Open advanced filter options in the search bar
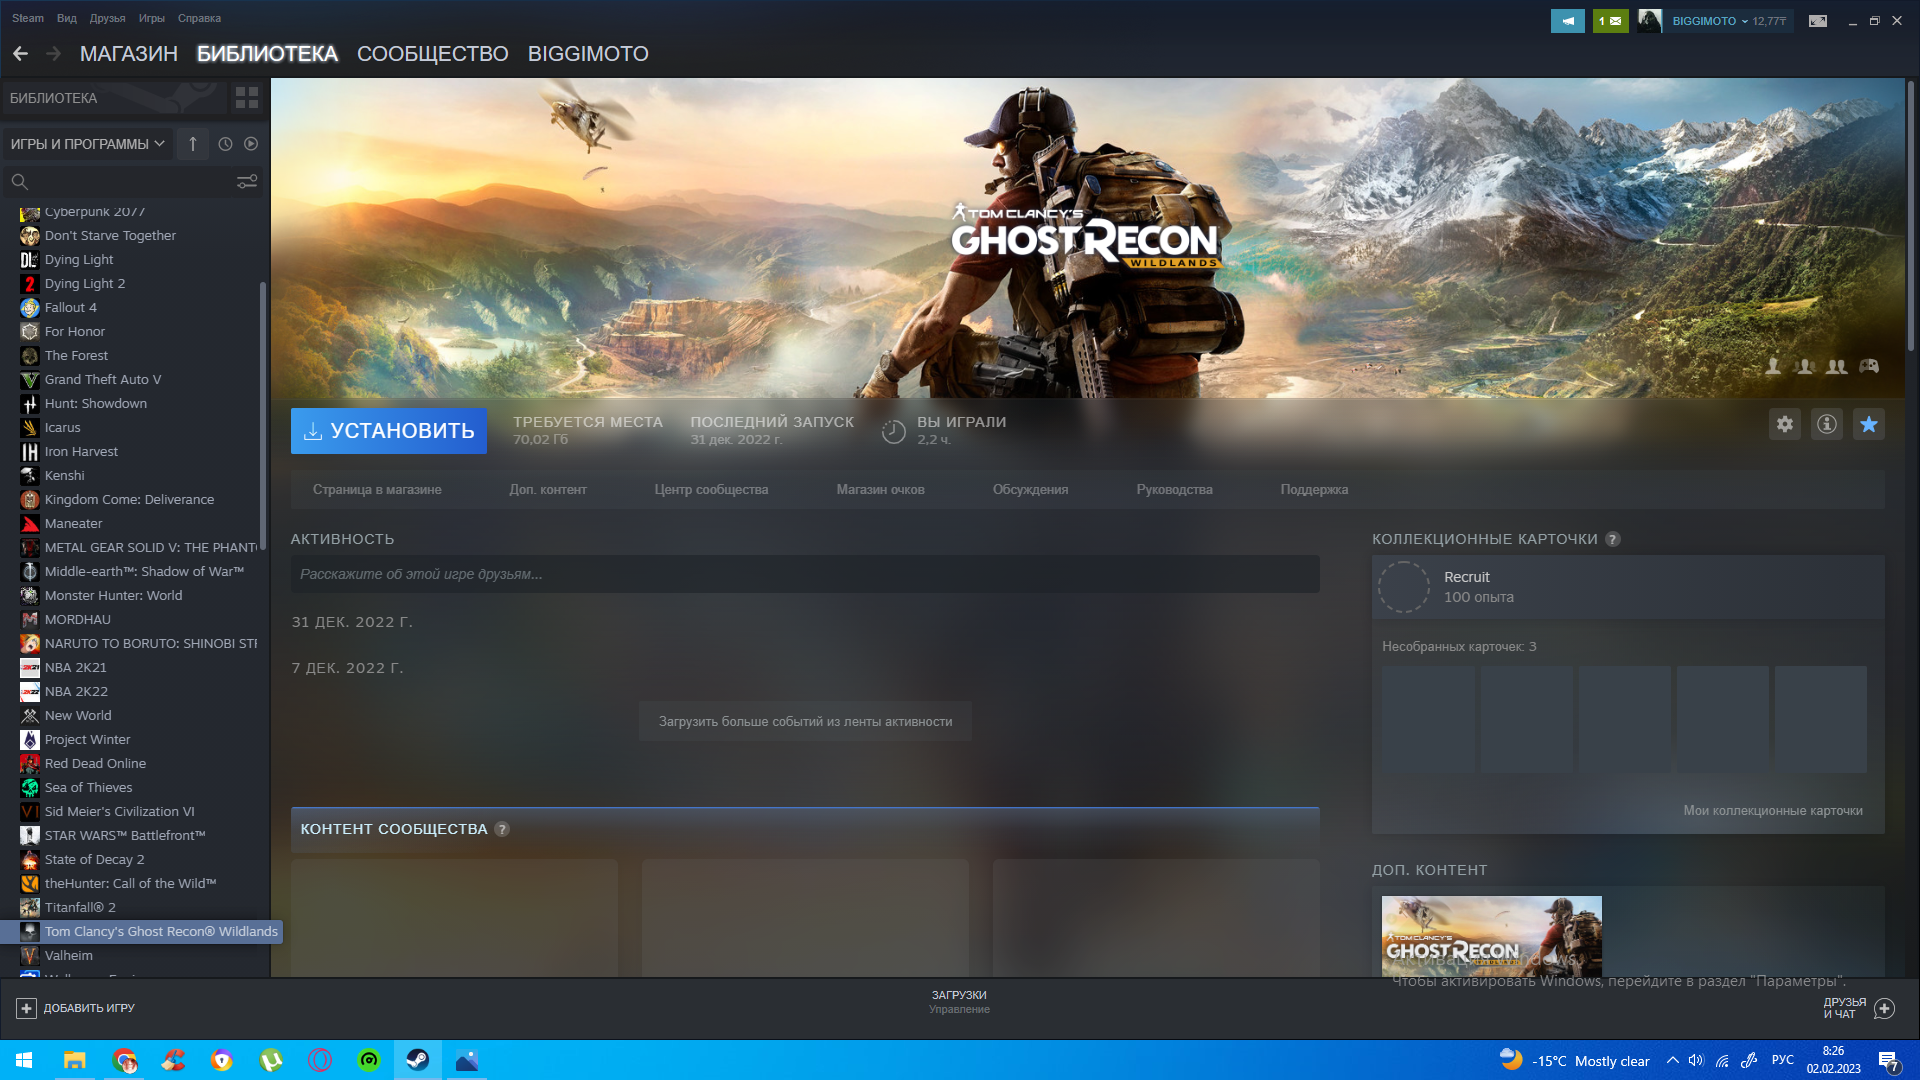1920x1080 pixels. click(247, 182)
